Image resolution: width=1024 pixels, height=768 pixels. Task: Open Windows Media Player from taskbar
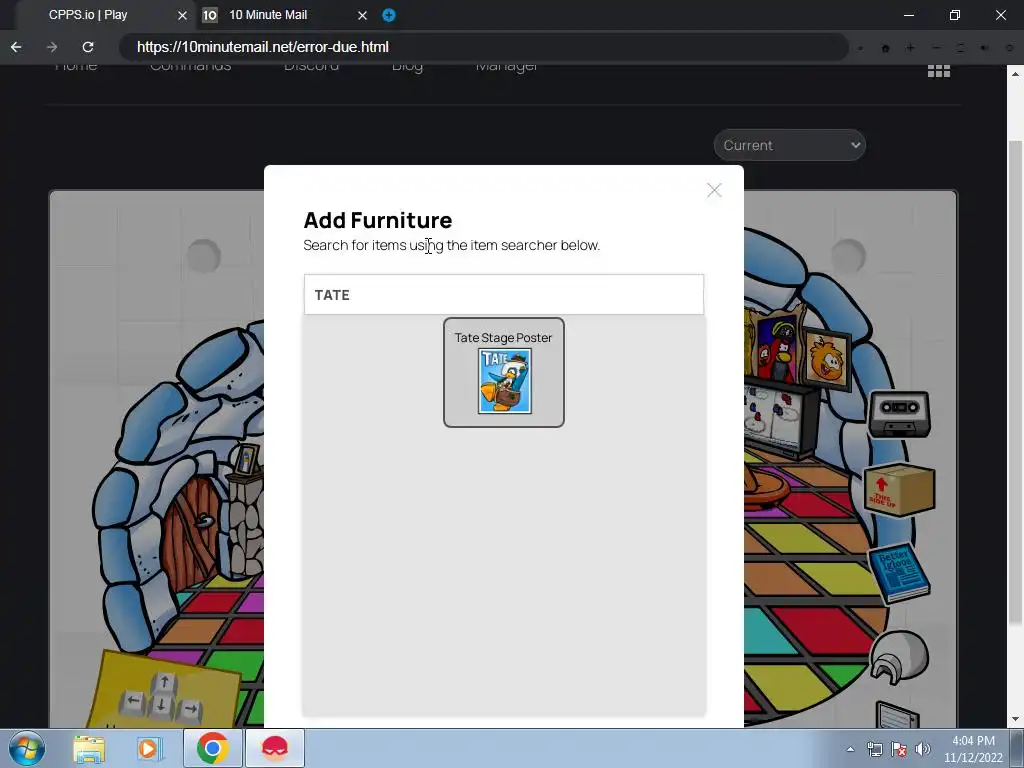(x=149, y=749)
